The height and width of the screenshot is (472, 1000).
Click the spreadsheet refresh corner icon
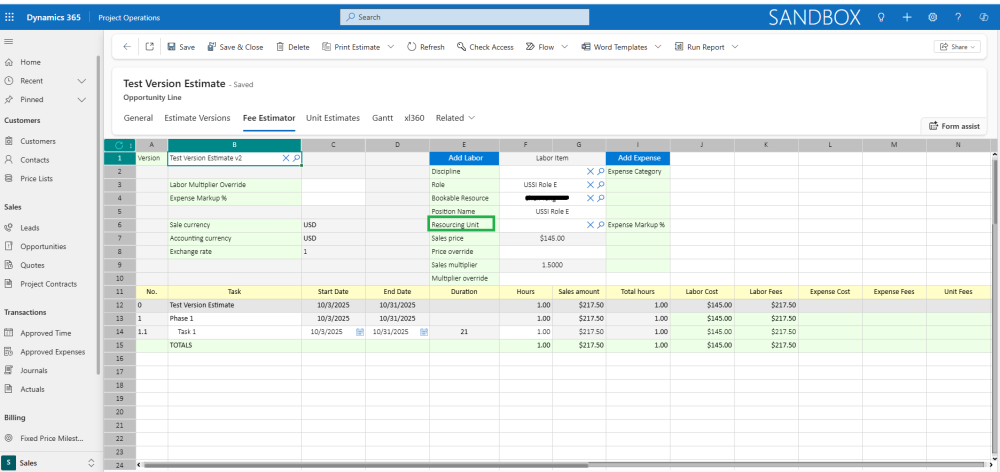(x=119, y=146)
